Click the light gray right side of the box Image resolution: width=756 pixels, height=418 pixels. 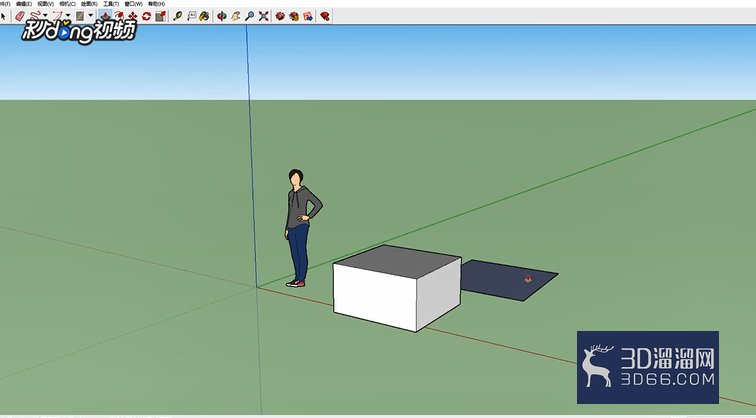(x=439, y=294)
